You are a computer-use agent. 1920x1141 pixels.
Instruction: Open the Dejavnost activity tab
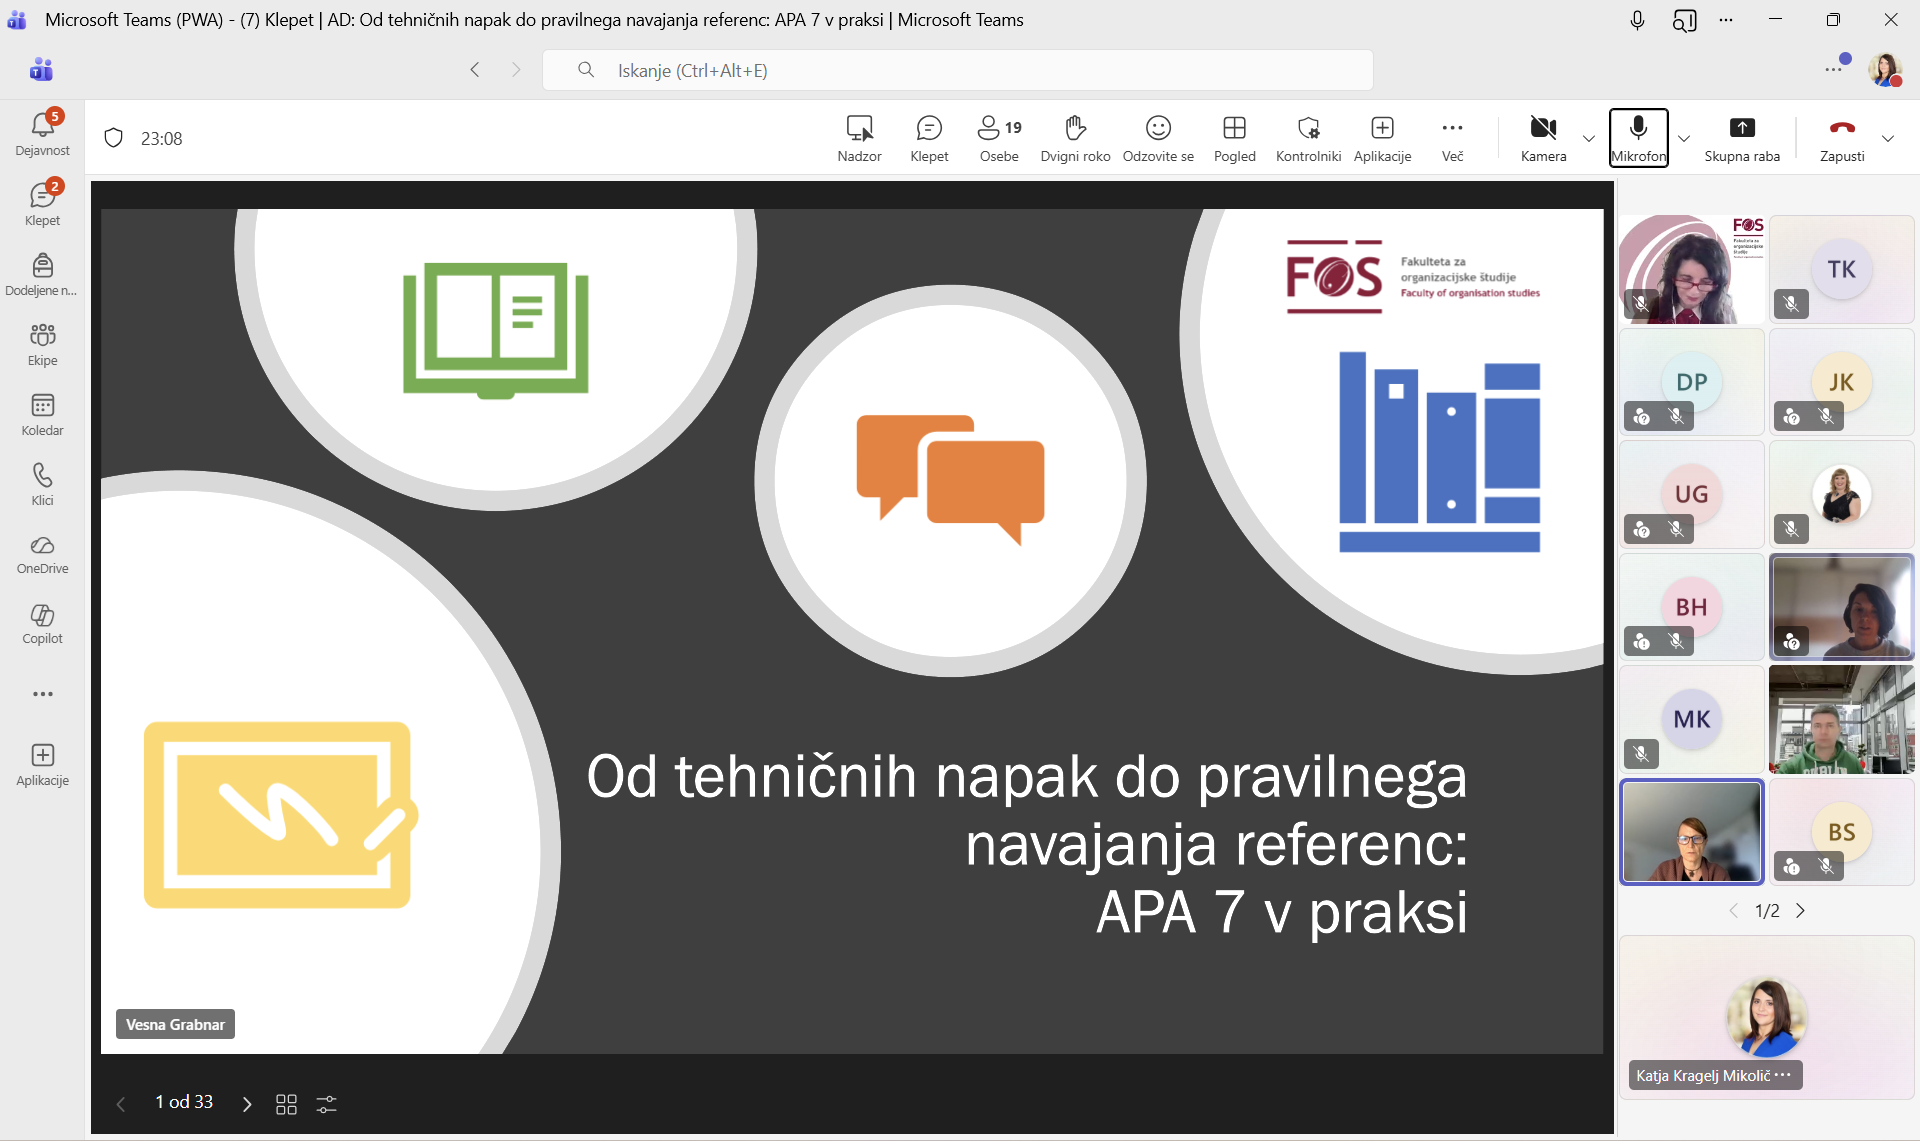(x=42, y=134)
